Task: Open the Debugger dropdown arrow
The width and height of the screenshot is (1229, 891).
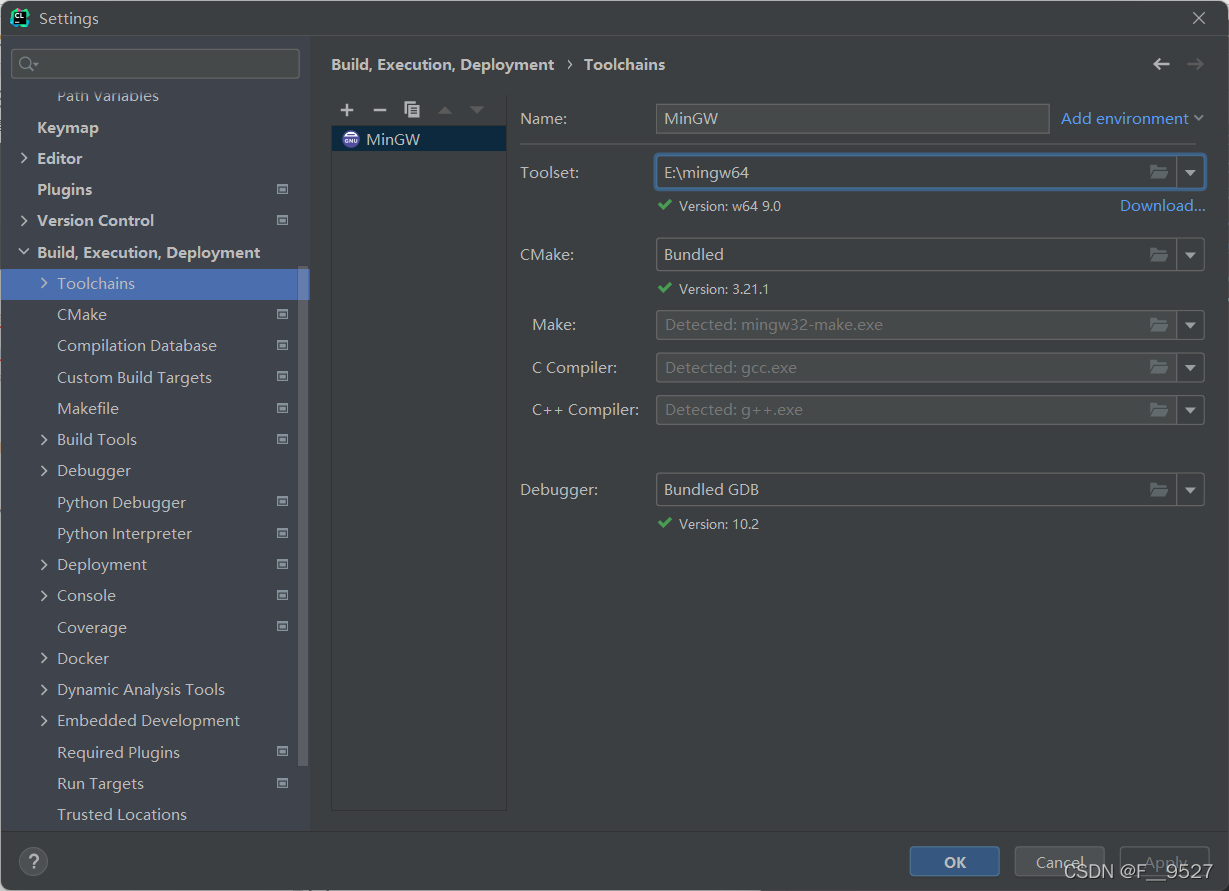Action: (1190, 490)
